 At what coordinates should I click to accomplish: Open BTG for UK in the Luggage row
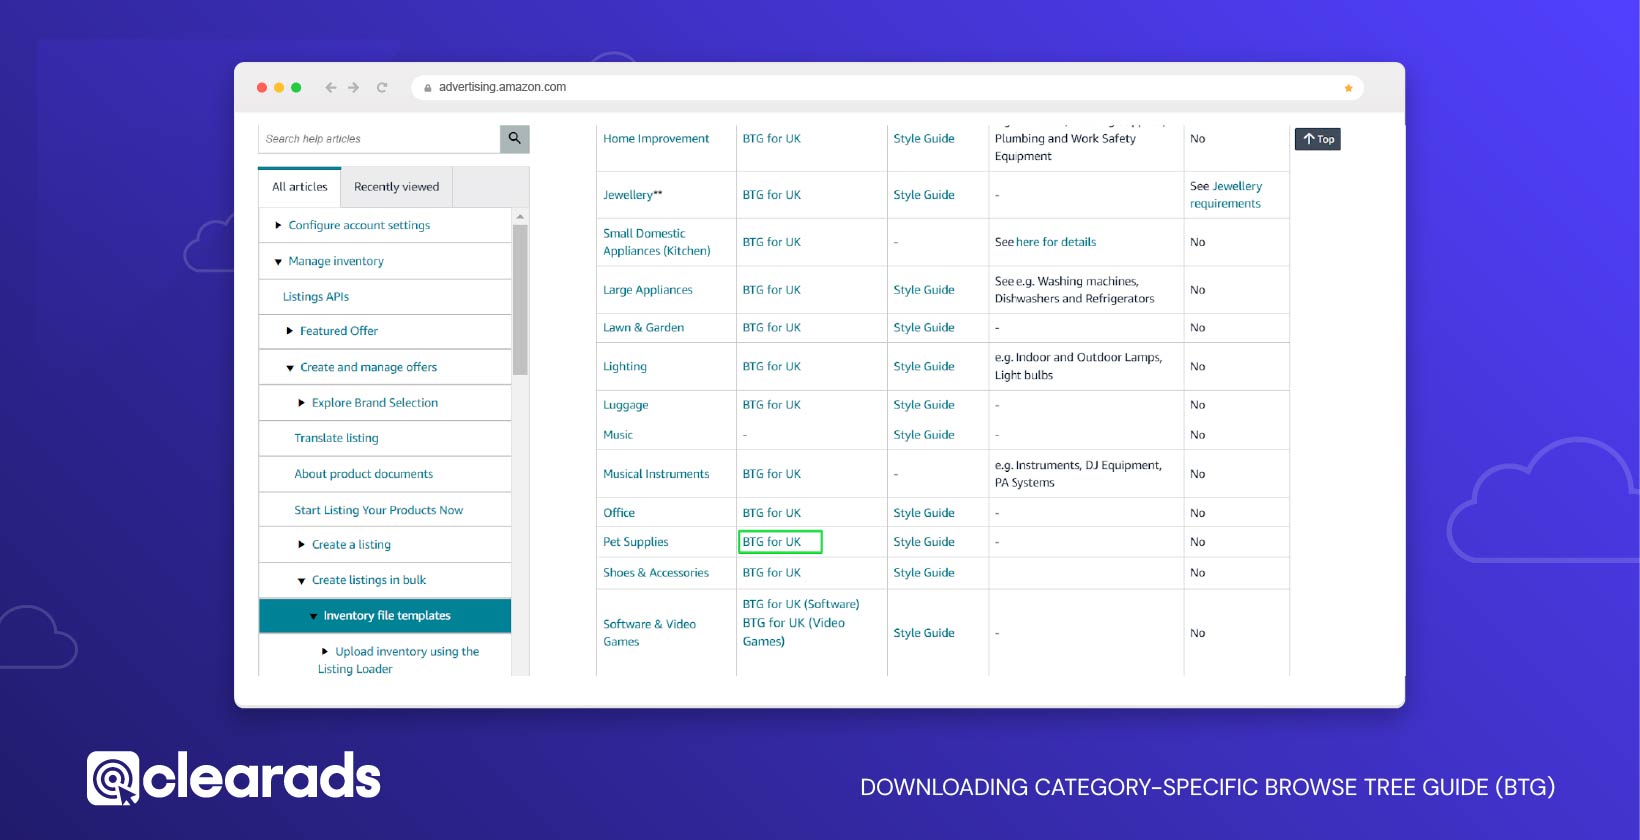[x=772, y=405]
